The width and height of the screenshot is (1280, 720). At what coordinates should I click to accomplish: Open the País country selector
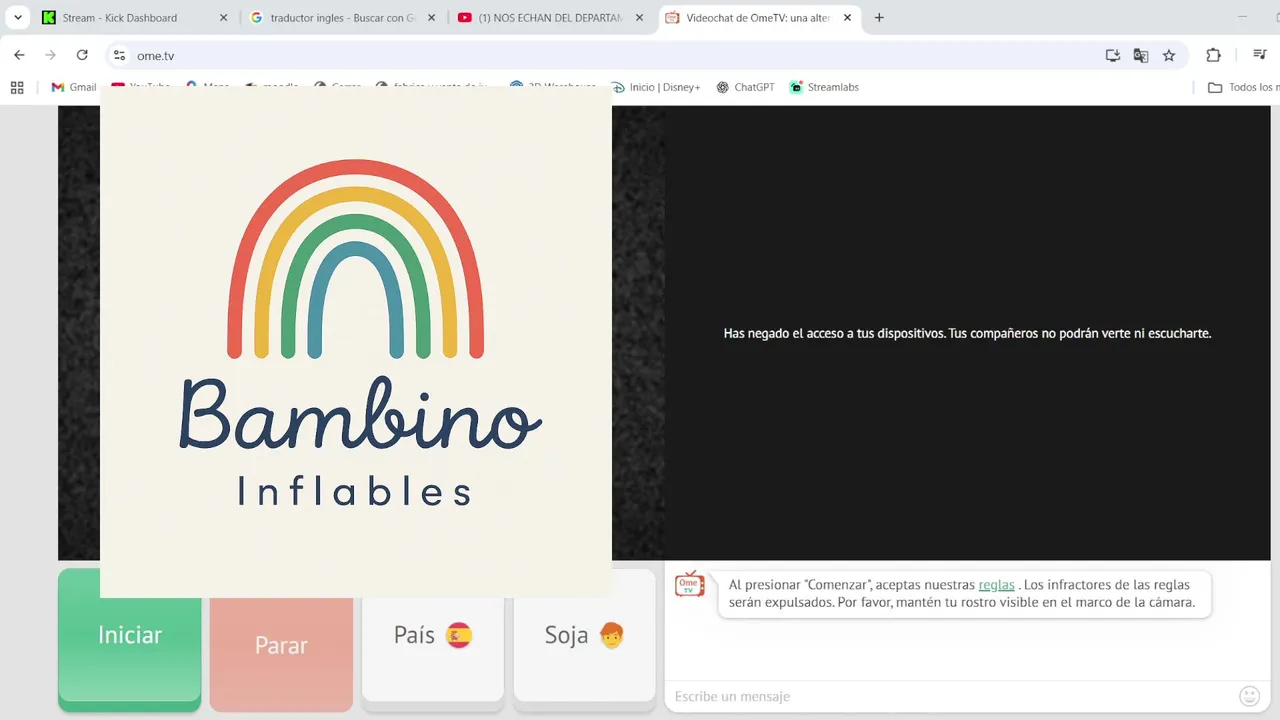click(432, 635)
